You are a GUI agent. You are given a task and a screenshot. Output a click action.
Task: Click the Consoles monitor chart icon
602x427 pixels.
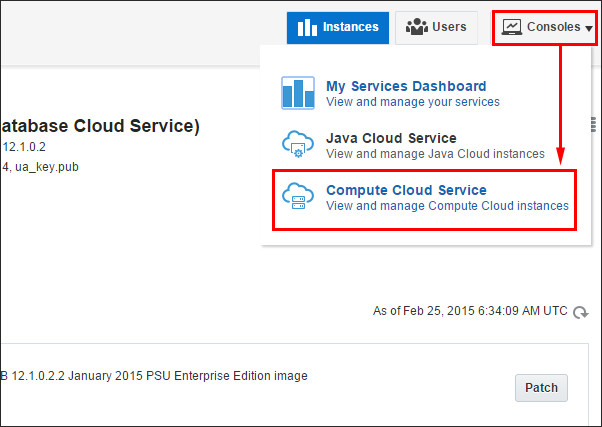pyautogui.click(x=512, y=27)
